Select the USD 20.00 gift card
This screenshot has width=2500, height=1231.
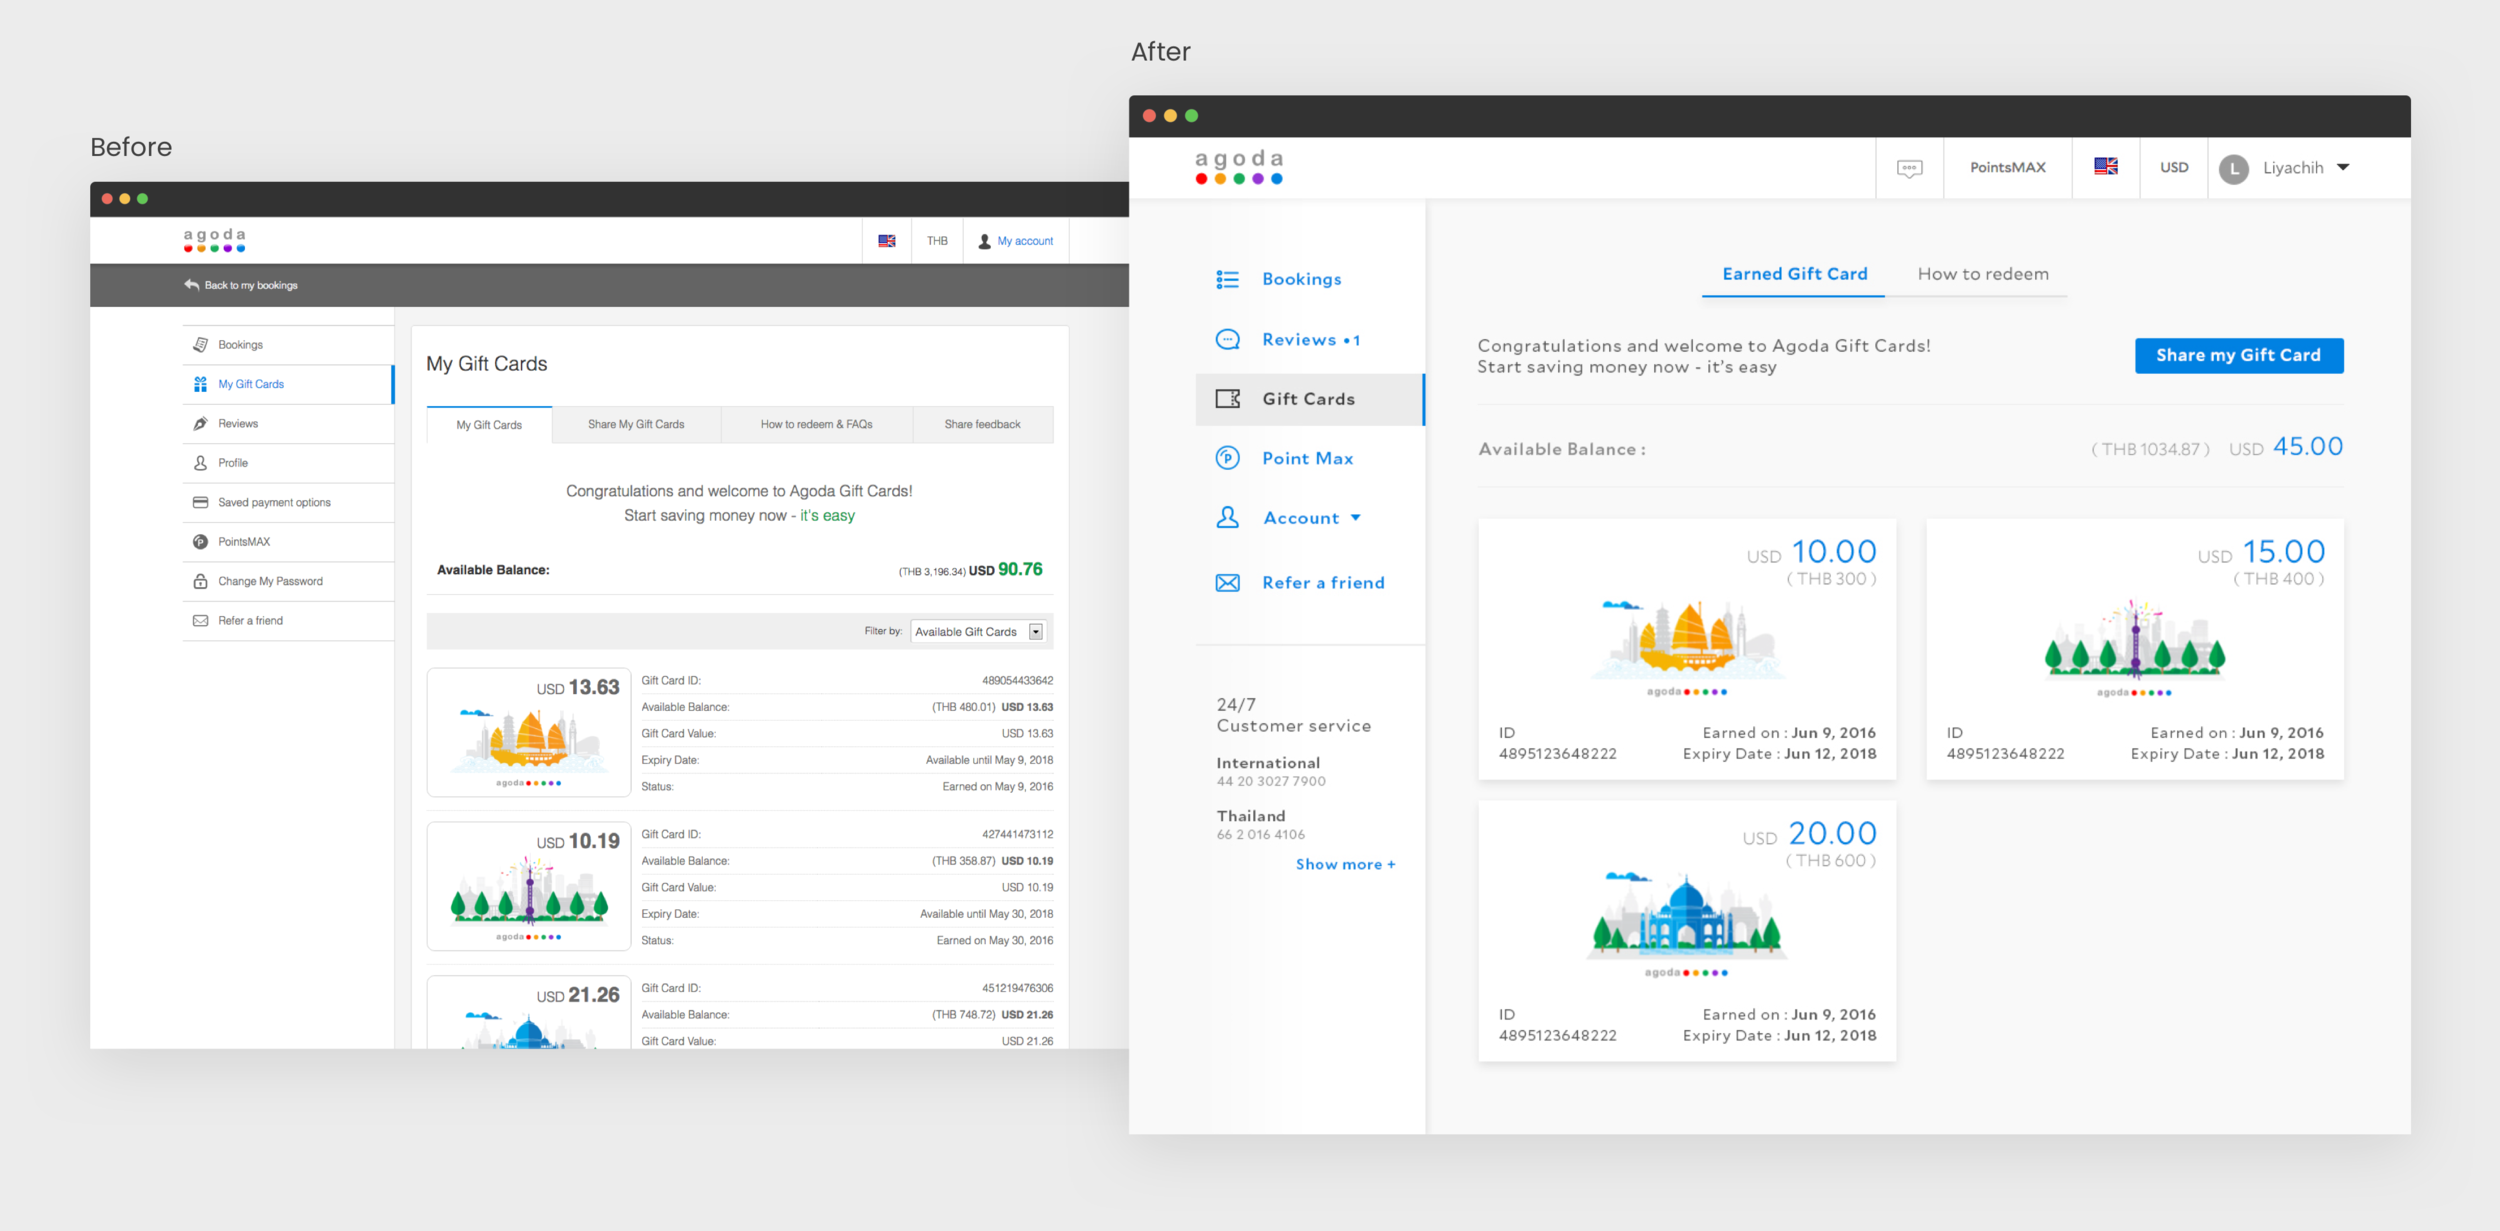(1686, 930)
